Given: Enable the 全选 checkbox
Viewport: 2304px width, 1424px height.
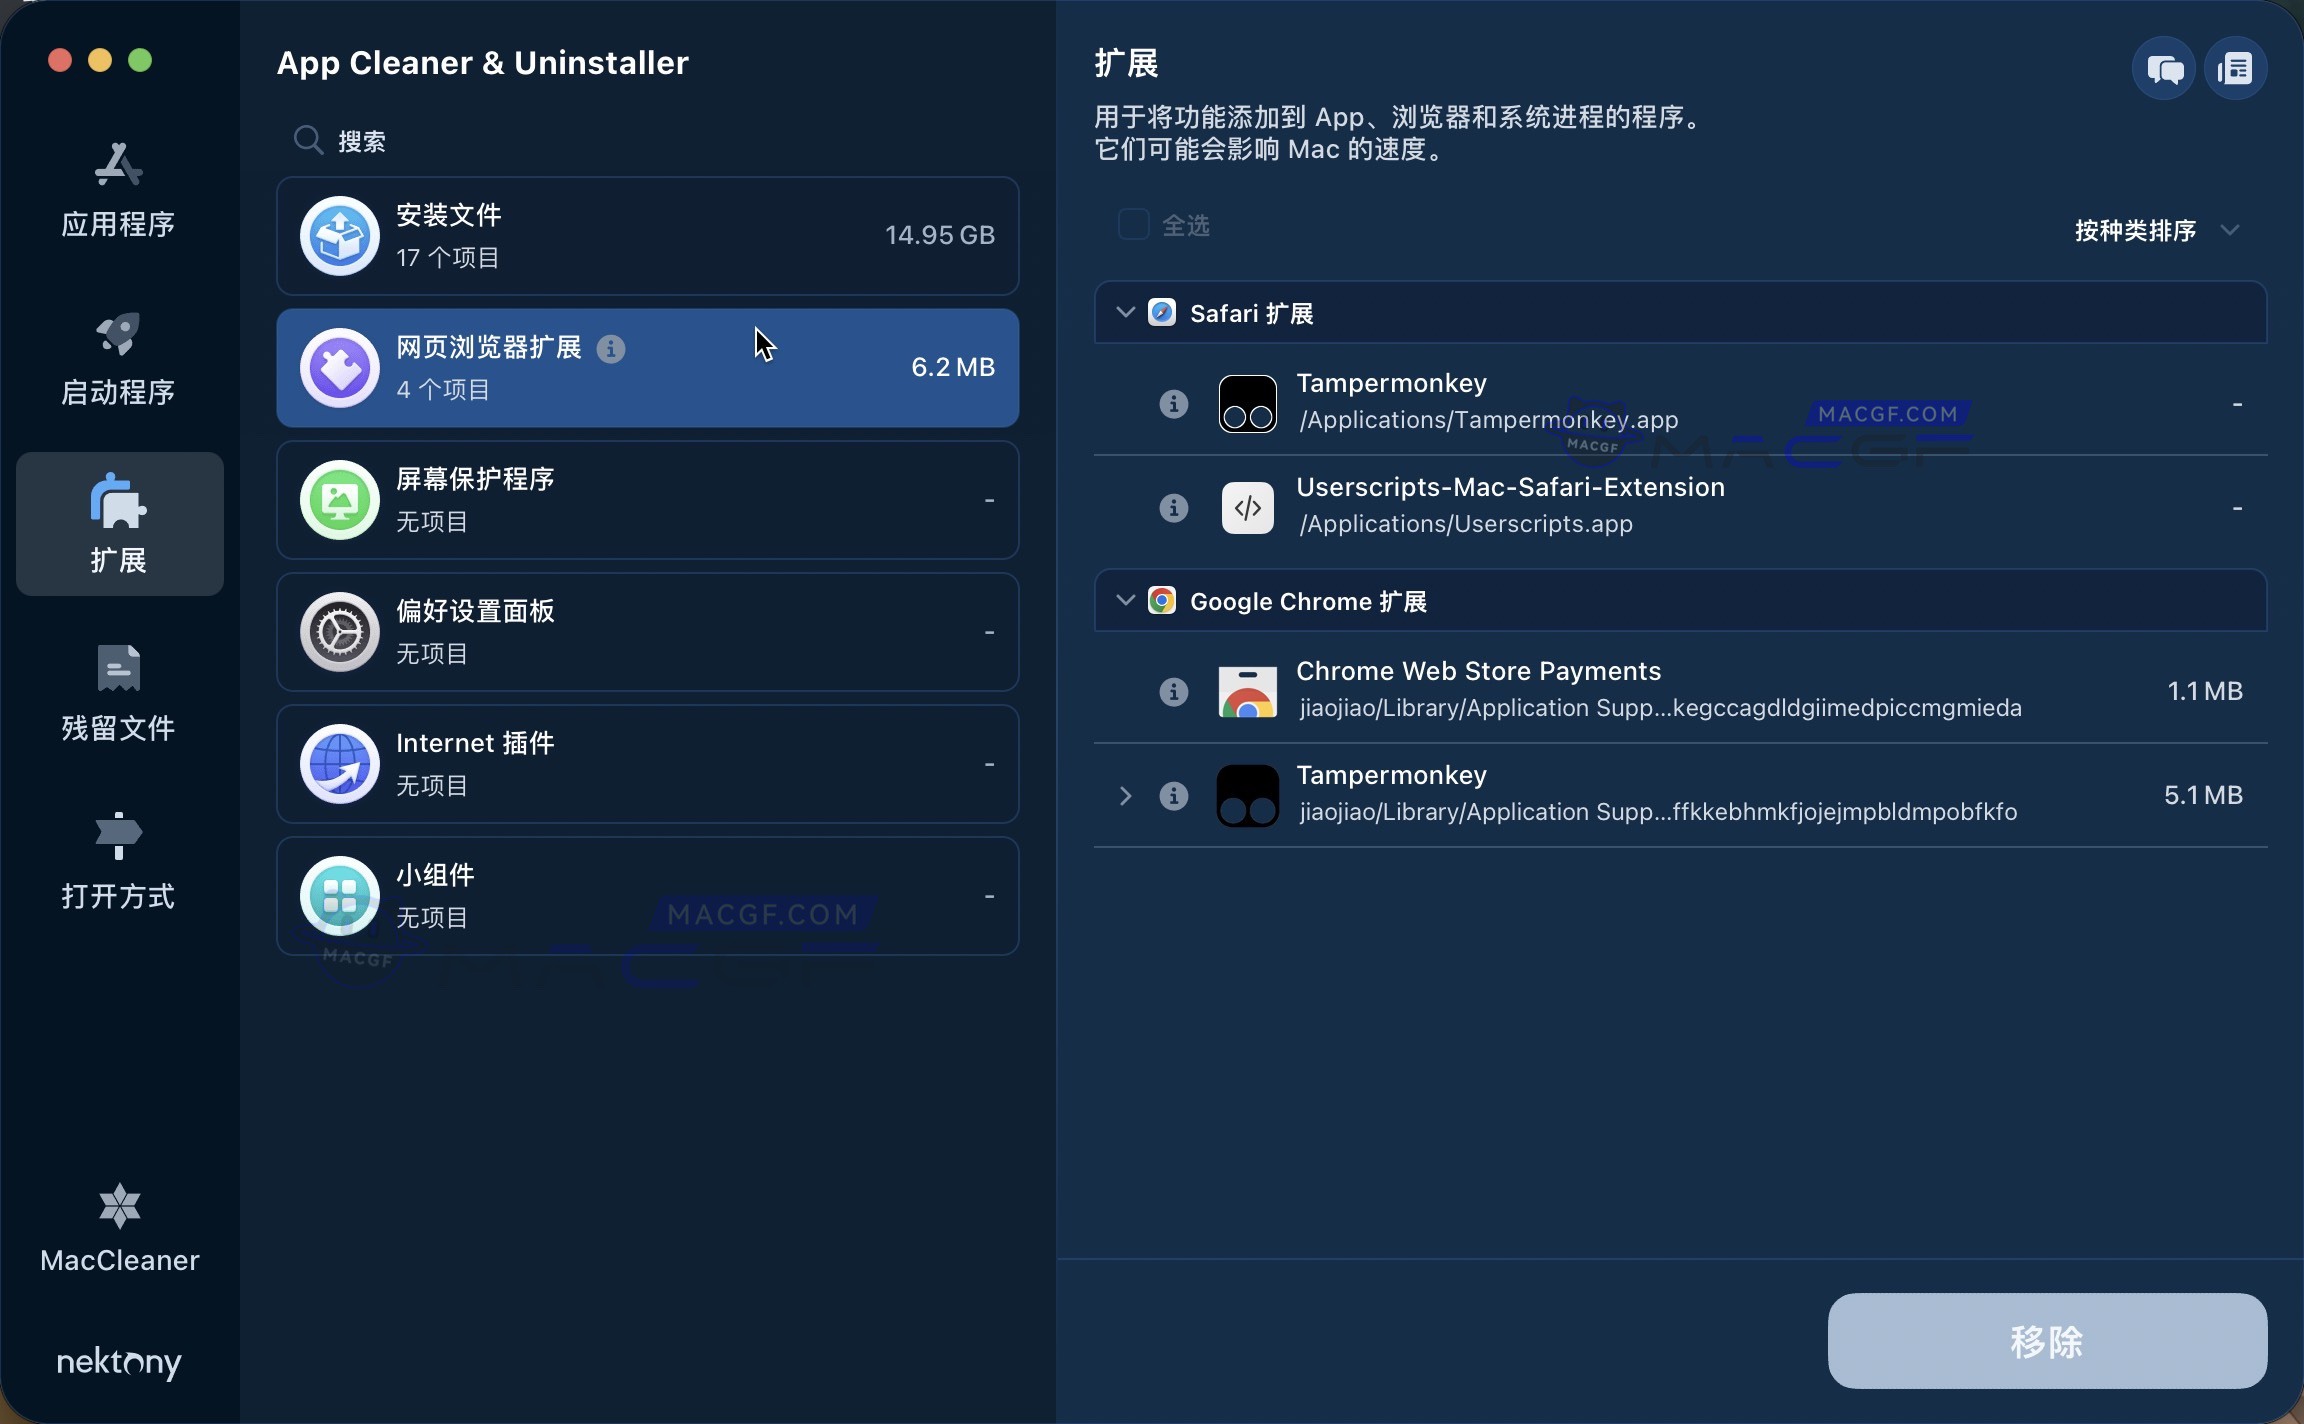Looking at the screenshot, I should 1131,224.
